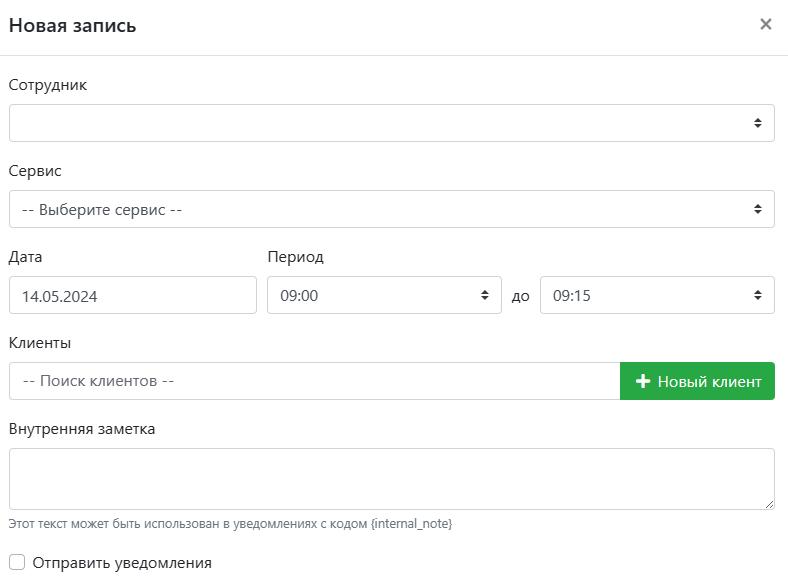
Task: Click the date field showing 14.05.2024
Action: 133,295
